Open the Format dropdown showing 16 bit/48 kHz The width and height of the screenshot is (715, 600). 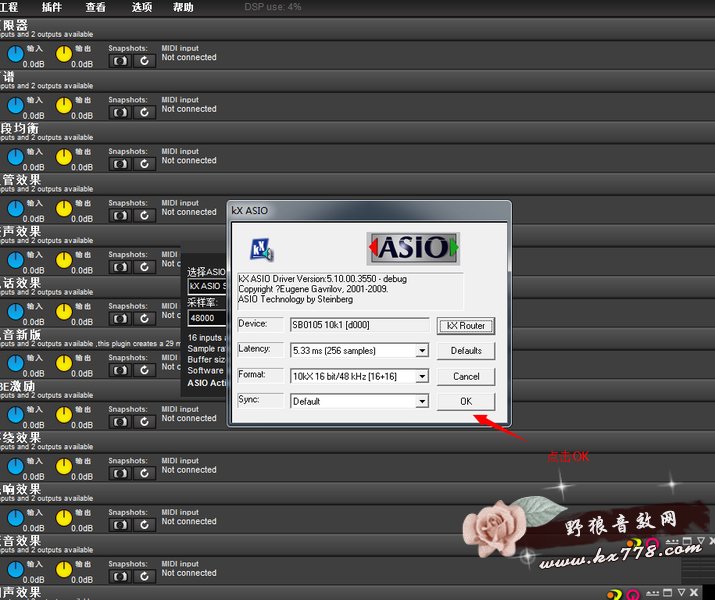[423, 376]
